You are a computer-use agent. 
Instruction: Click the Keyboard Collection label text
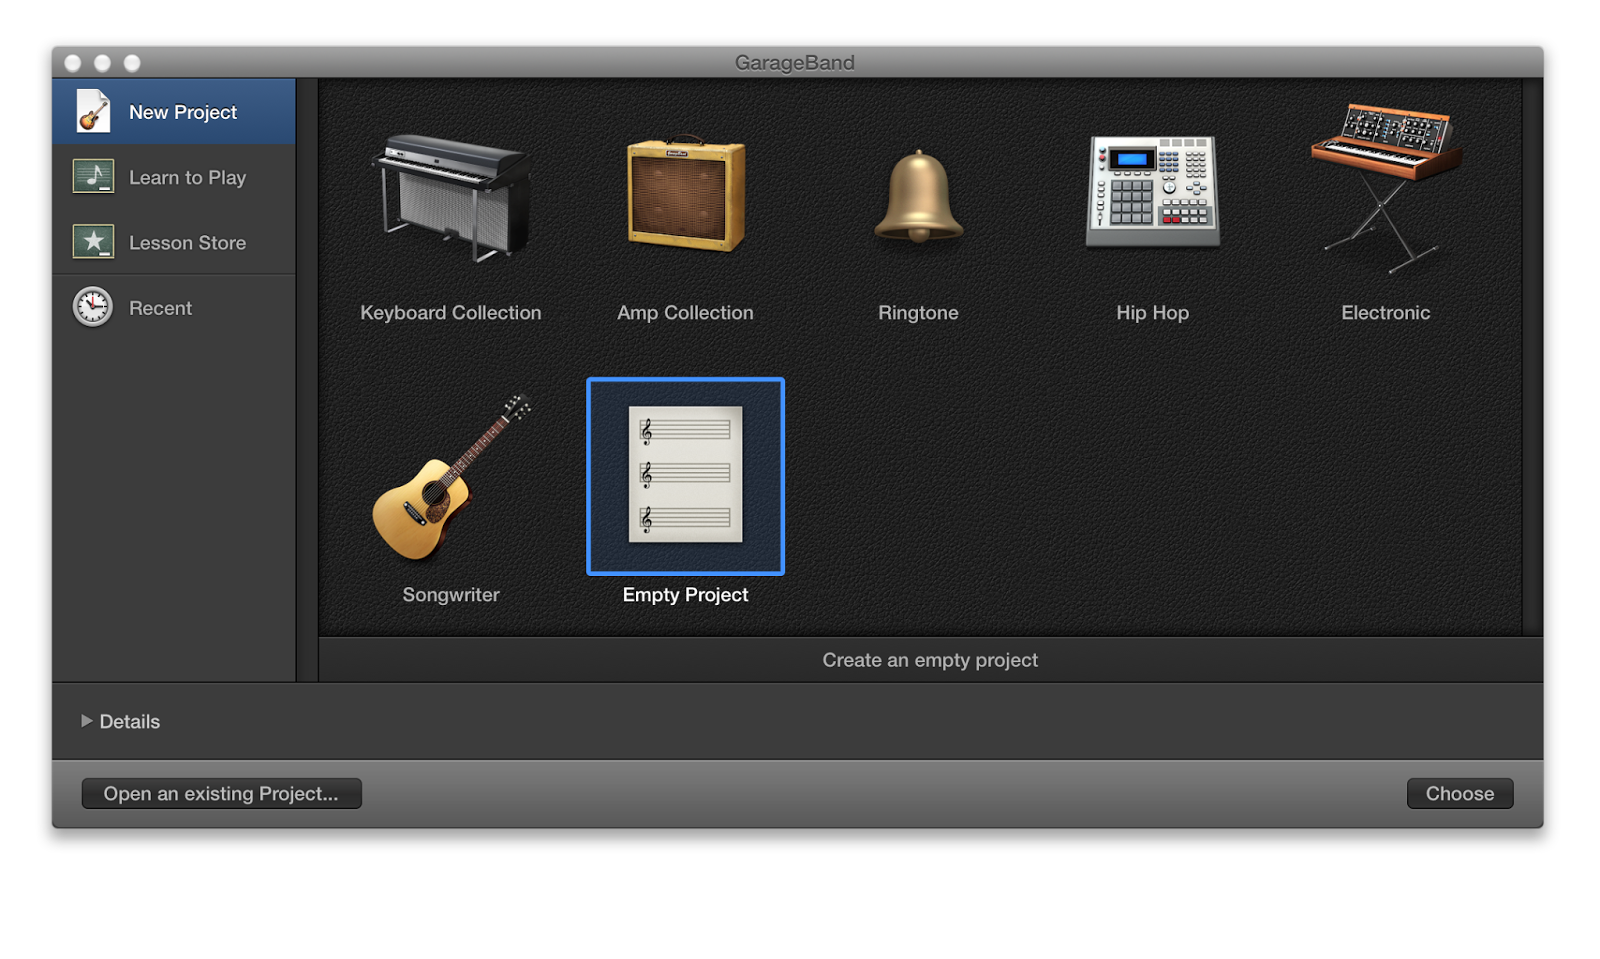tap(451, 312)
